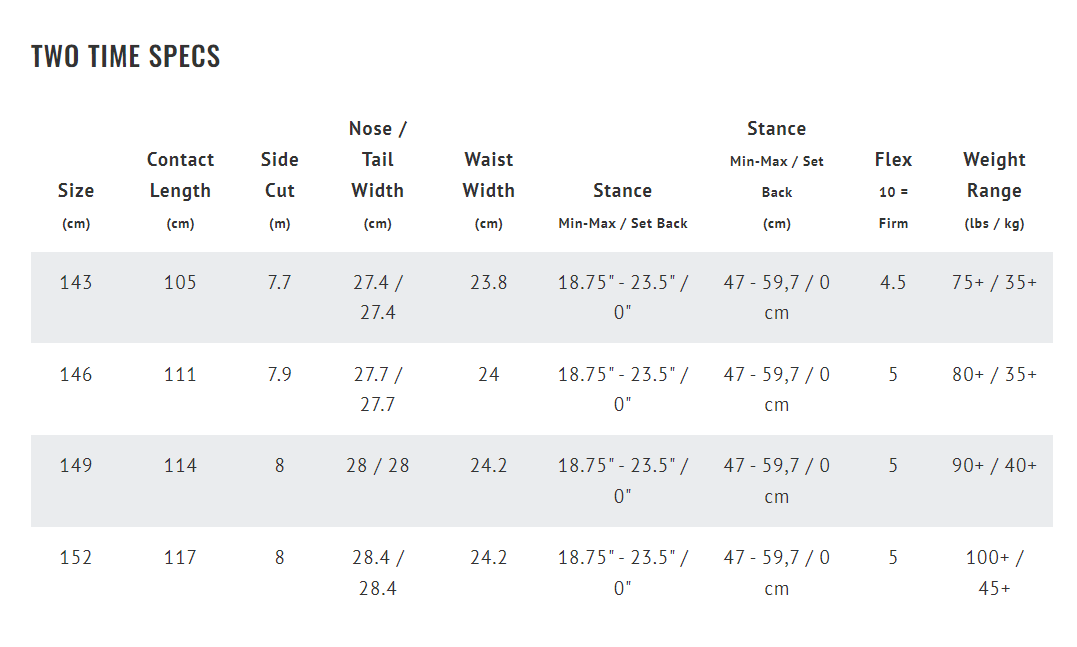Click contact length value 117
Screen dimensions: 1077x647
point(181,558)
